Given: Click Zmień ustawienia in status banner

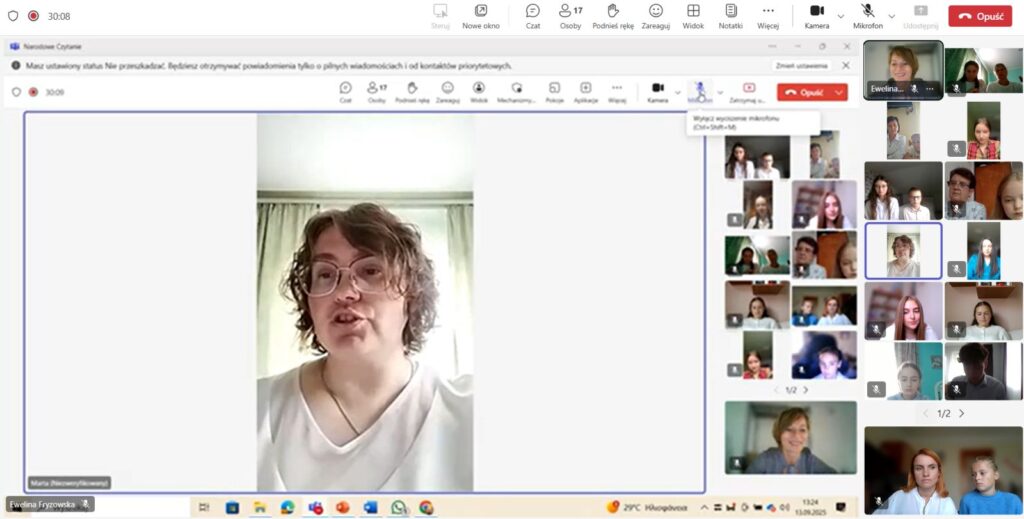Looking at the screenshot, I should click(802, 65).
